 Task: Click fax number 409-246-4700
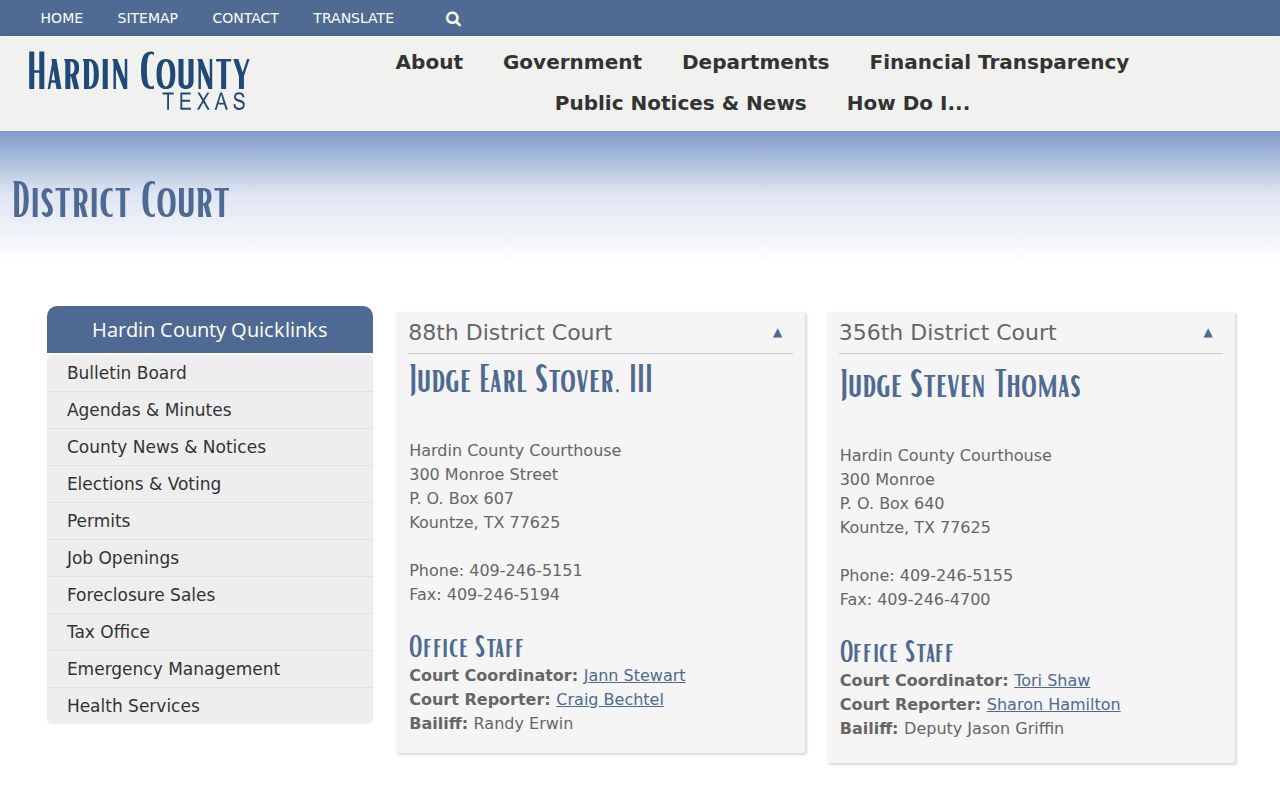pyautogui.click(x=934, y=599)
